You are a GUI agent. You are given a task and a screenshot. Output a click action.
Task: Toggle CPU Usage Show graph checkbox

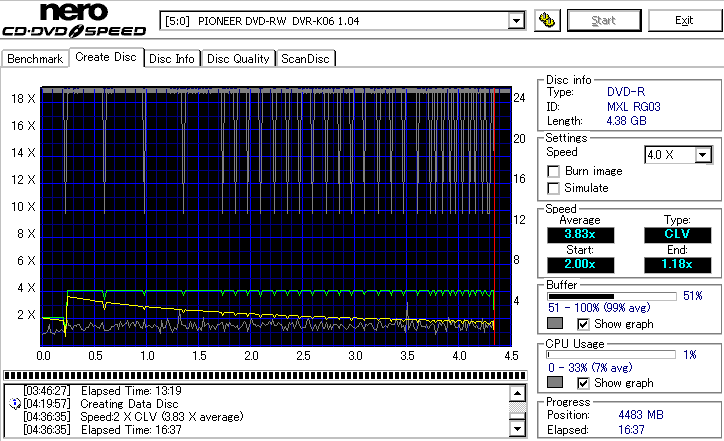583,383
